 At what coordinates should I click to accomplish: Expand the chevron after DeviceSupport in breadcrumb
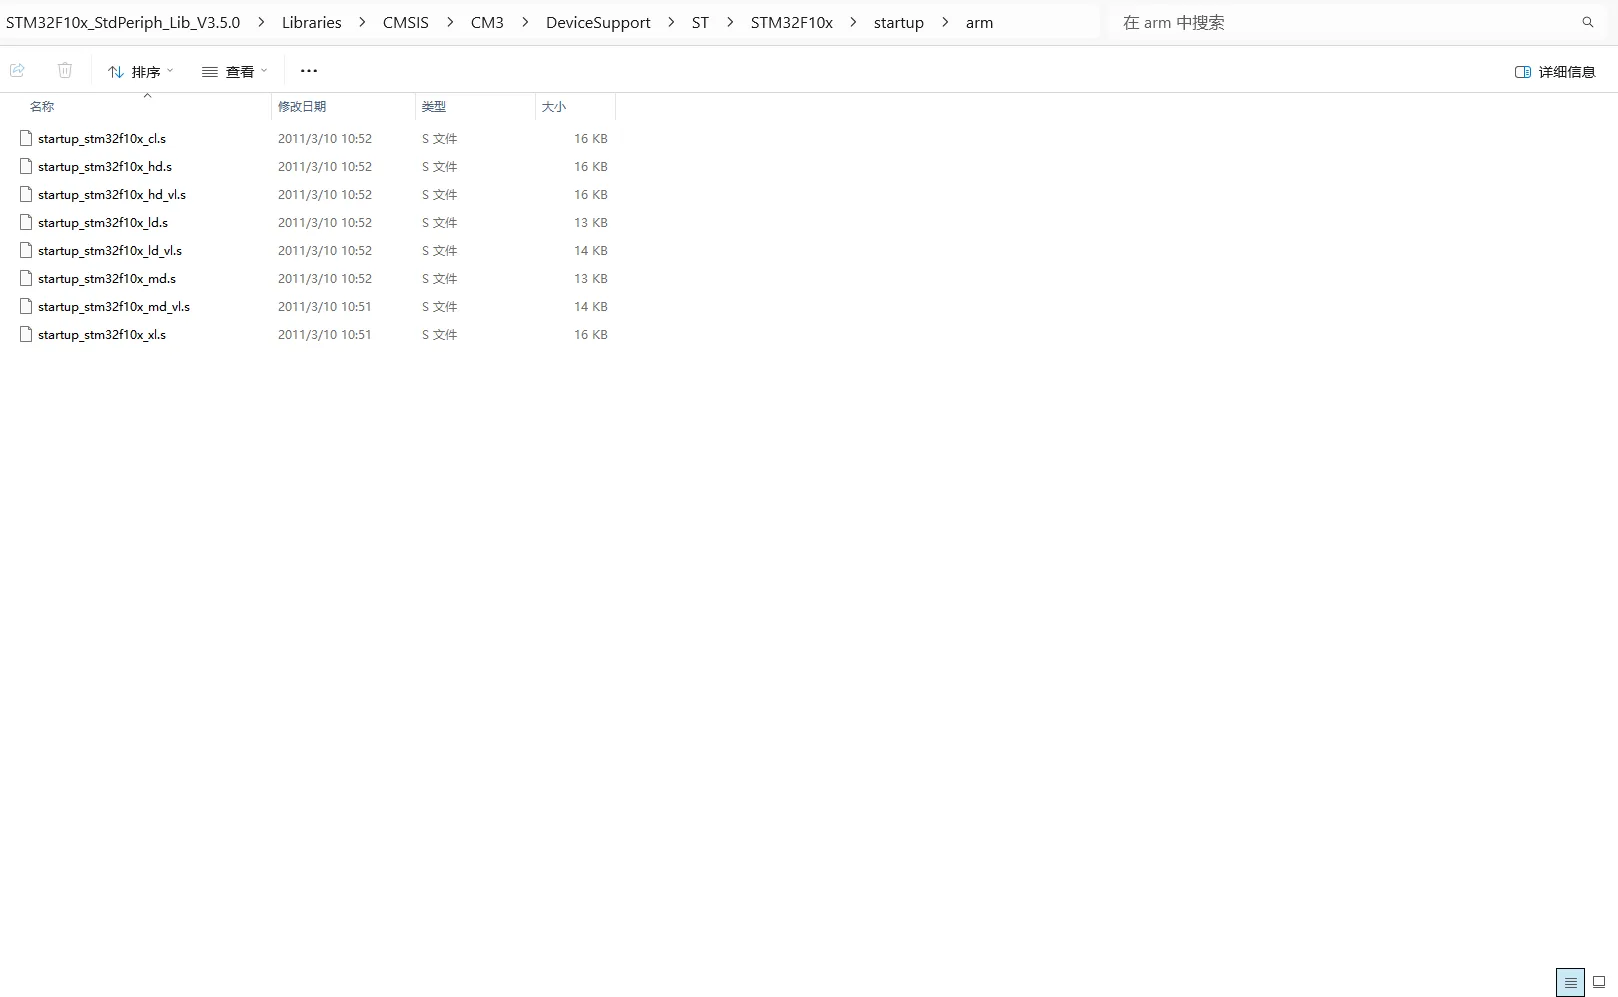(671, 22)
